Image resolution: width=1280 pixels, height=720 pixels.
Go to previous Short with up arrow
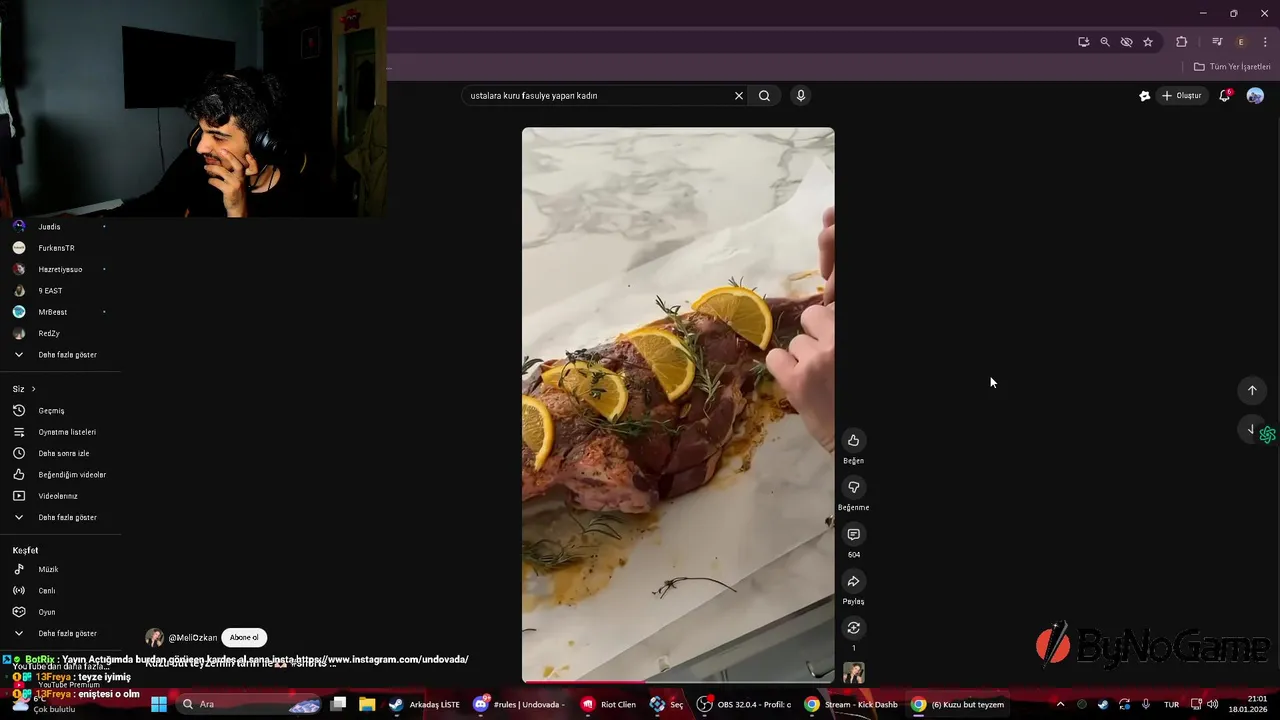tap(1252, 390)
